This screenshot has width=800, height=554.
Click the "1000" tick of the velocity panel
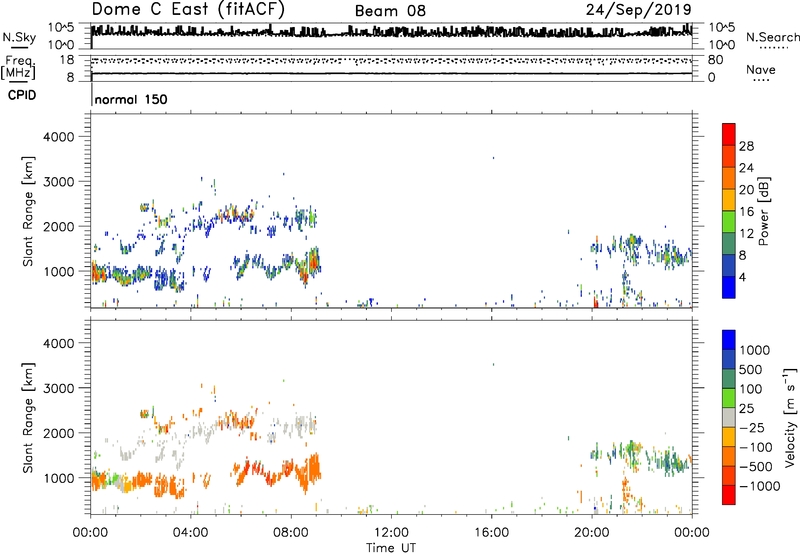[59, 478]
